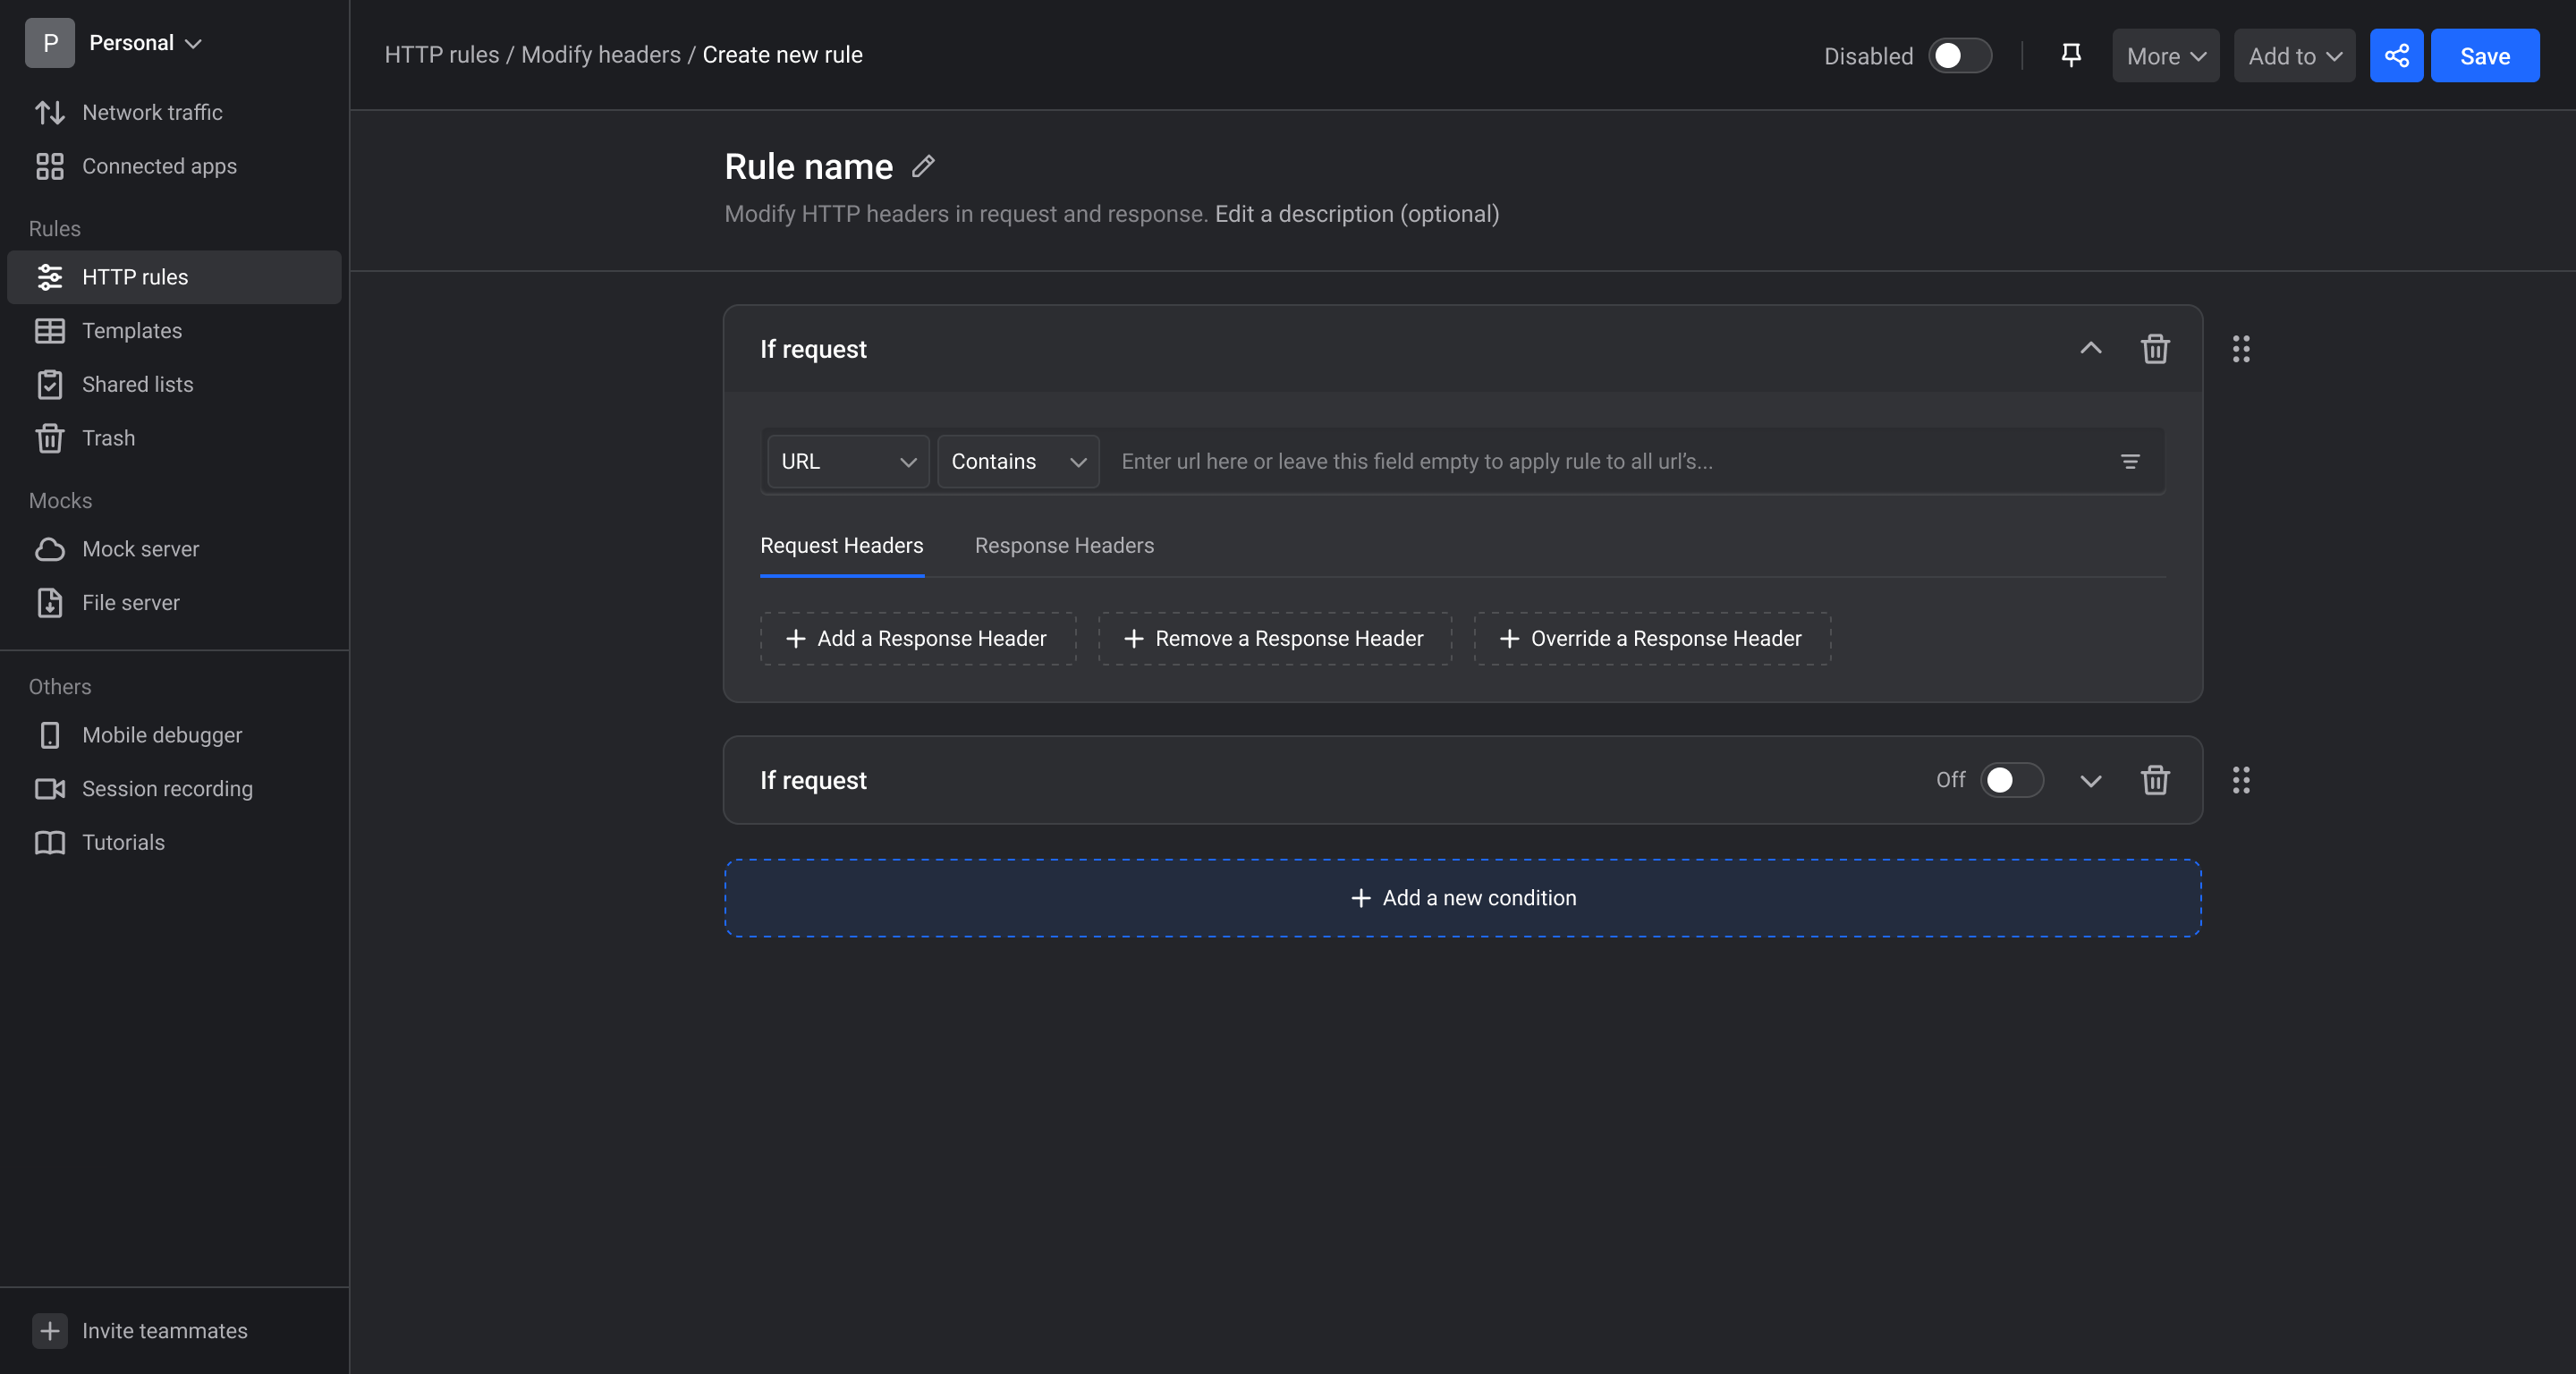The width and height of the screenshot is (2576, 1374).
Task: Delete the second If request condition with Off toggle
Action: click(2155, 780)
